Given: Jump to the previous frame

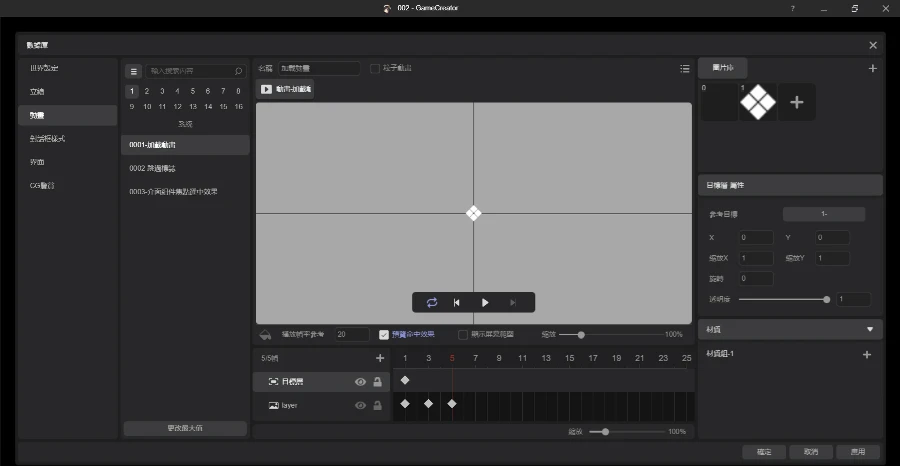Looking at the screenshot, I should pos(457,302).
